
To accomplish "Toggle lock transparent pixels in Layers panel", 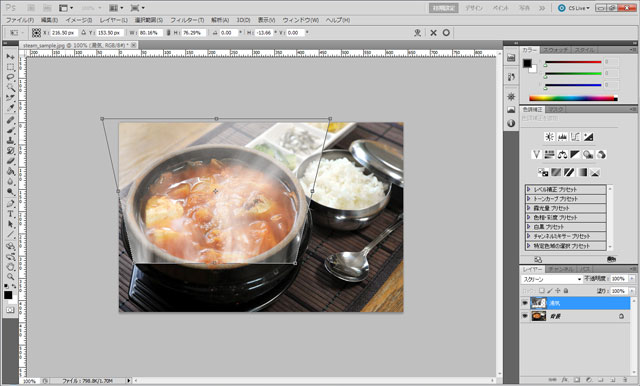I will [x=541, y=291].
